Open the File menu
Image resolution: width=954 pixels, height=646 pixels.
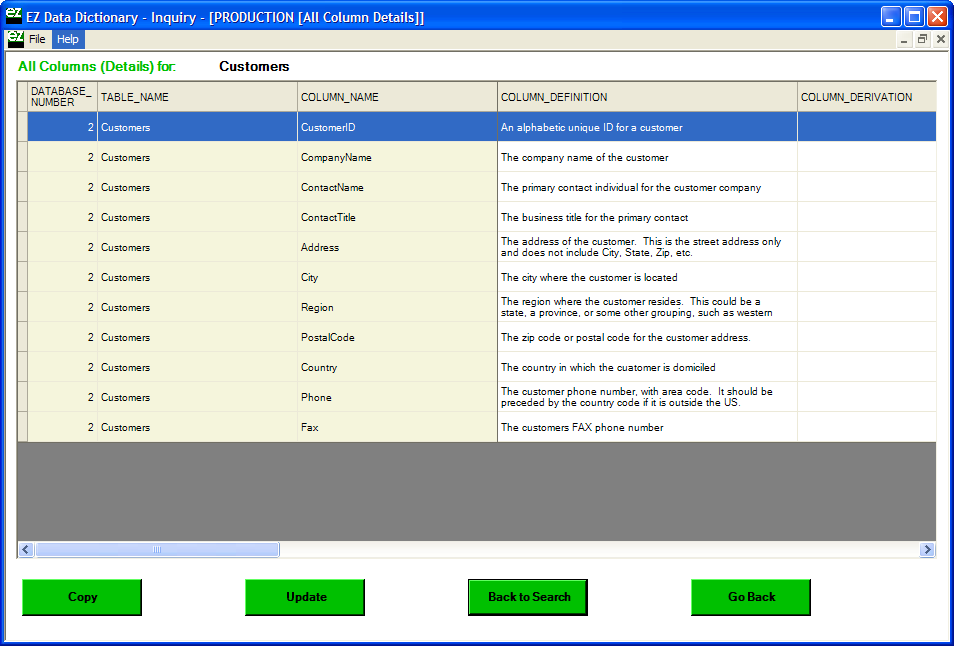point(37,39)
